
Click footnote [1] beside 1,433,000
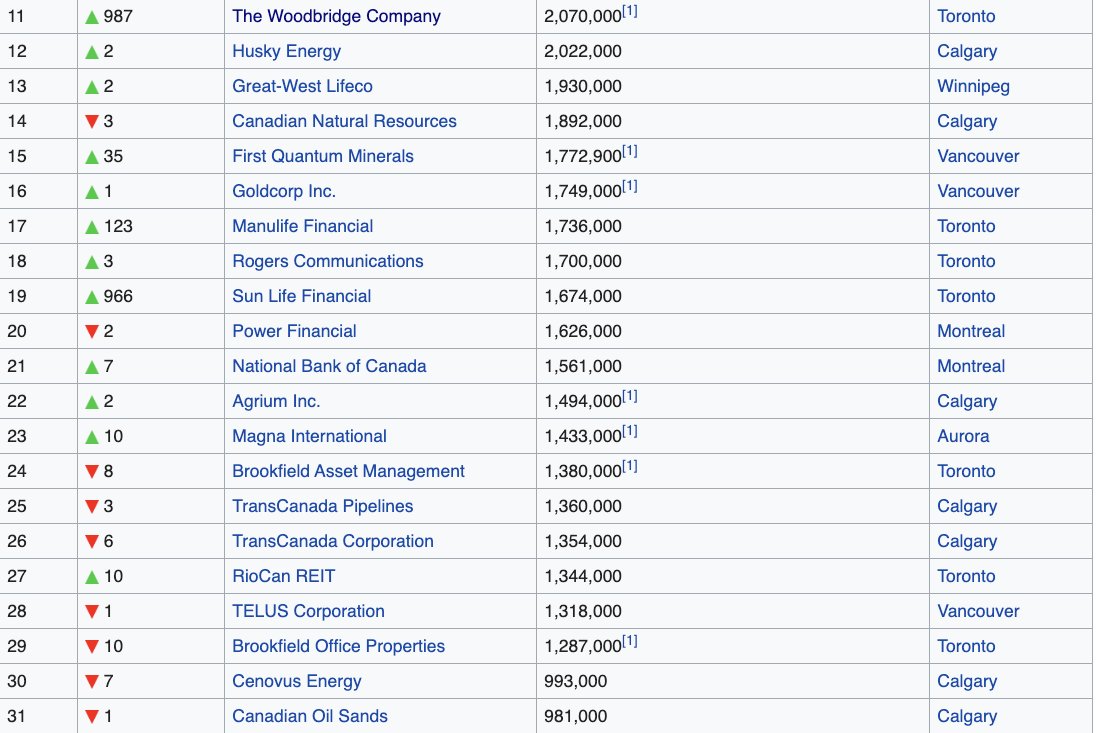click(630, 432)
